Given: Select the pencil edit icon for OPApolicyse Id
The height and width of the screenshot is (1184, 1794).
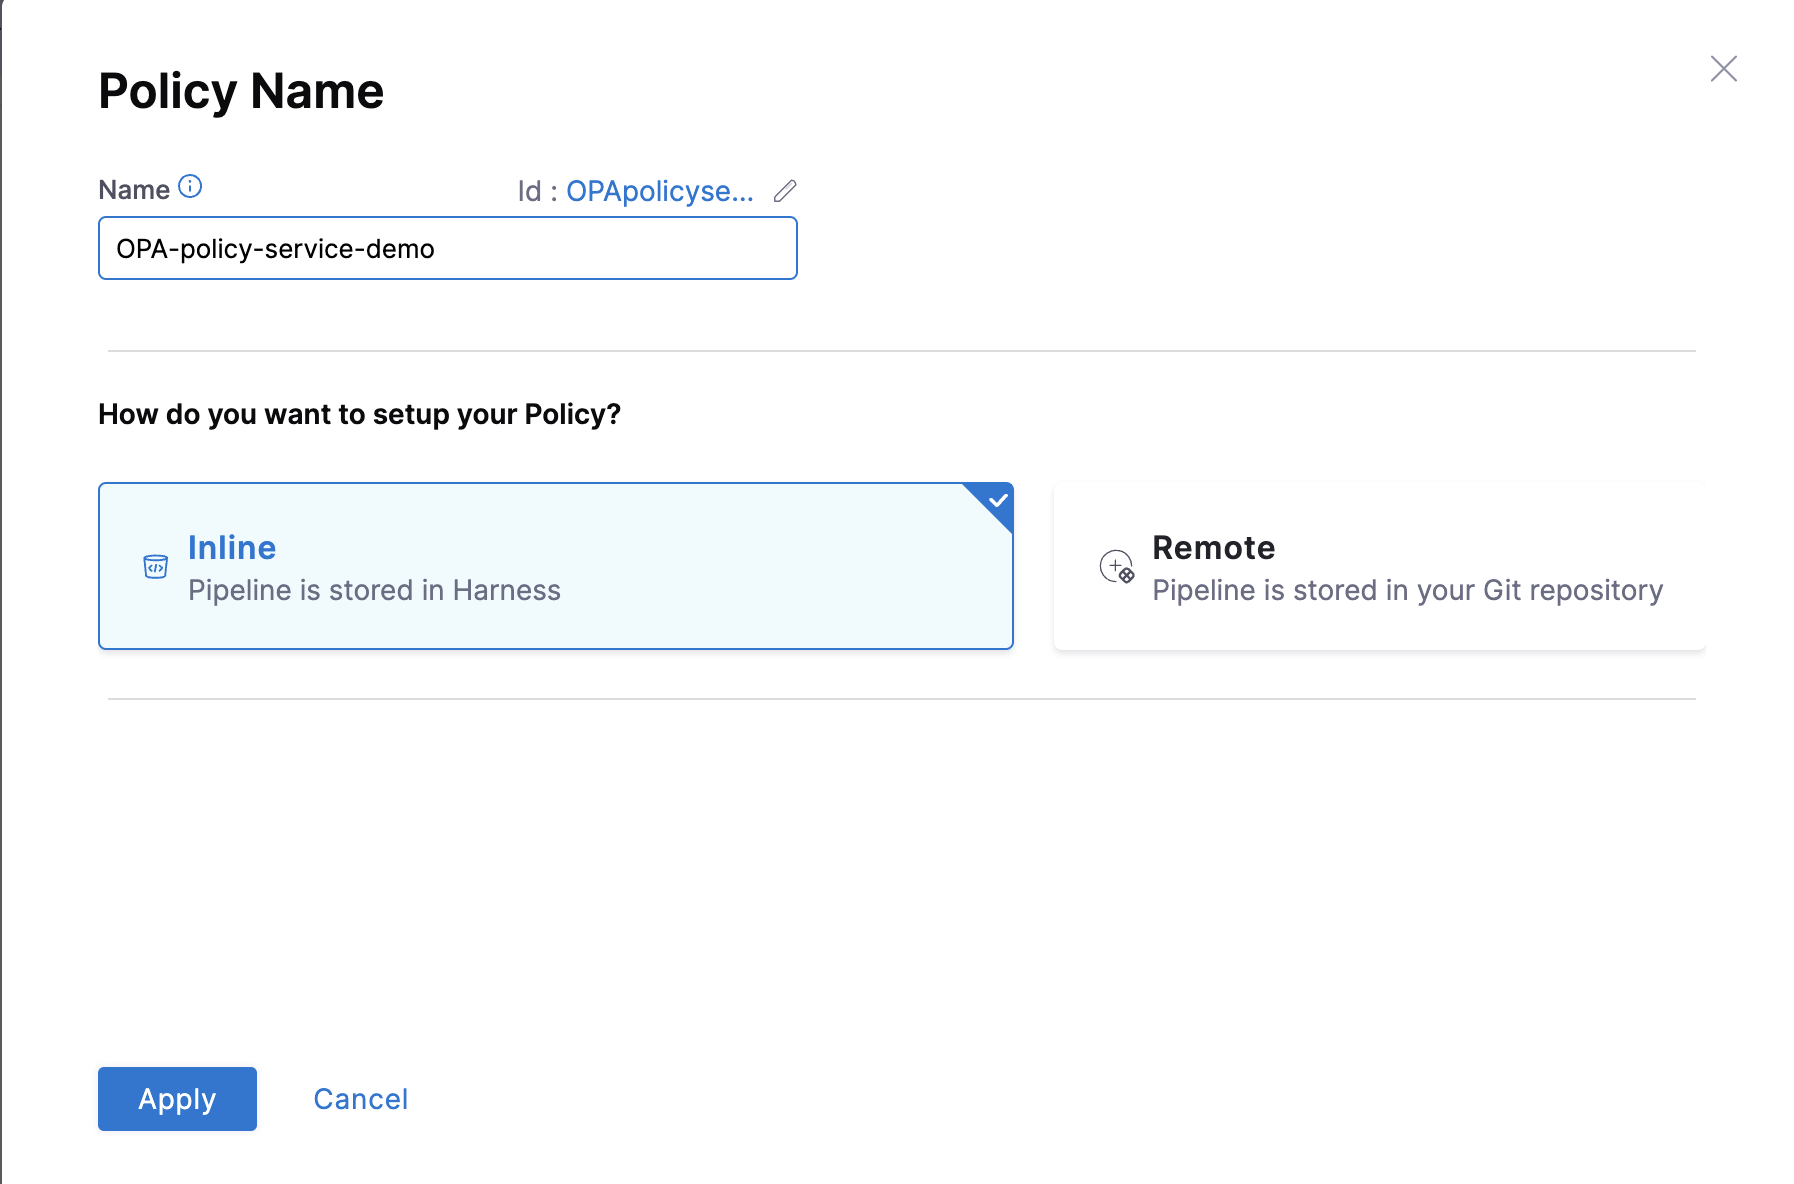Looking at the screenshot, I should [x=785, y=190].
